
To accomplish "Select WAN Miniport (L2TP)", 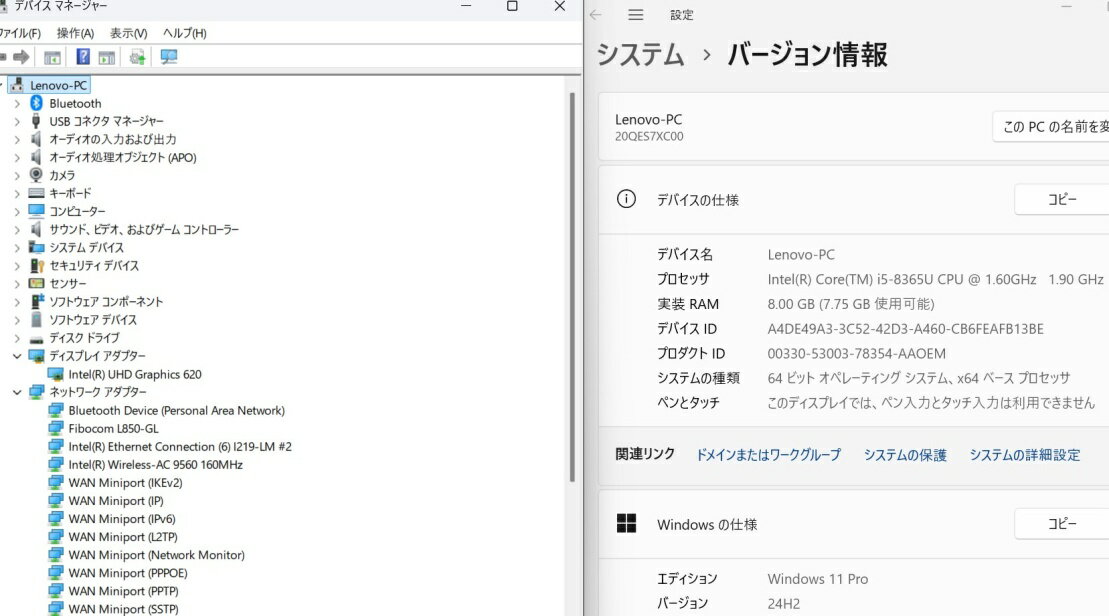I will click(x=122, y=537).
